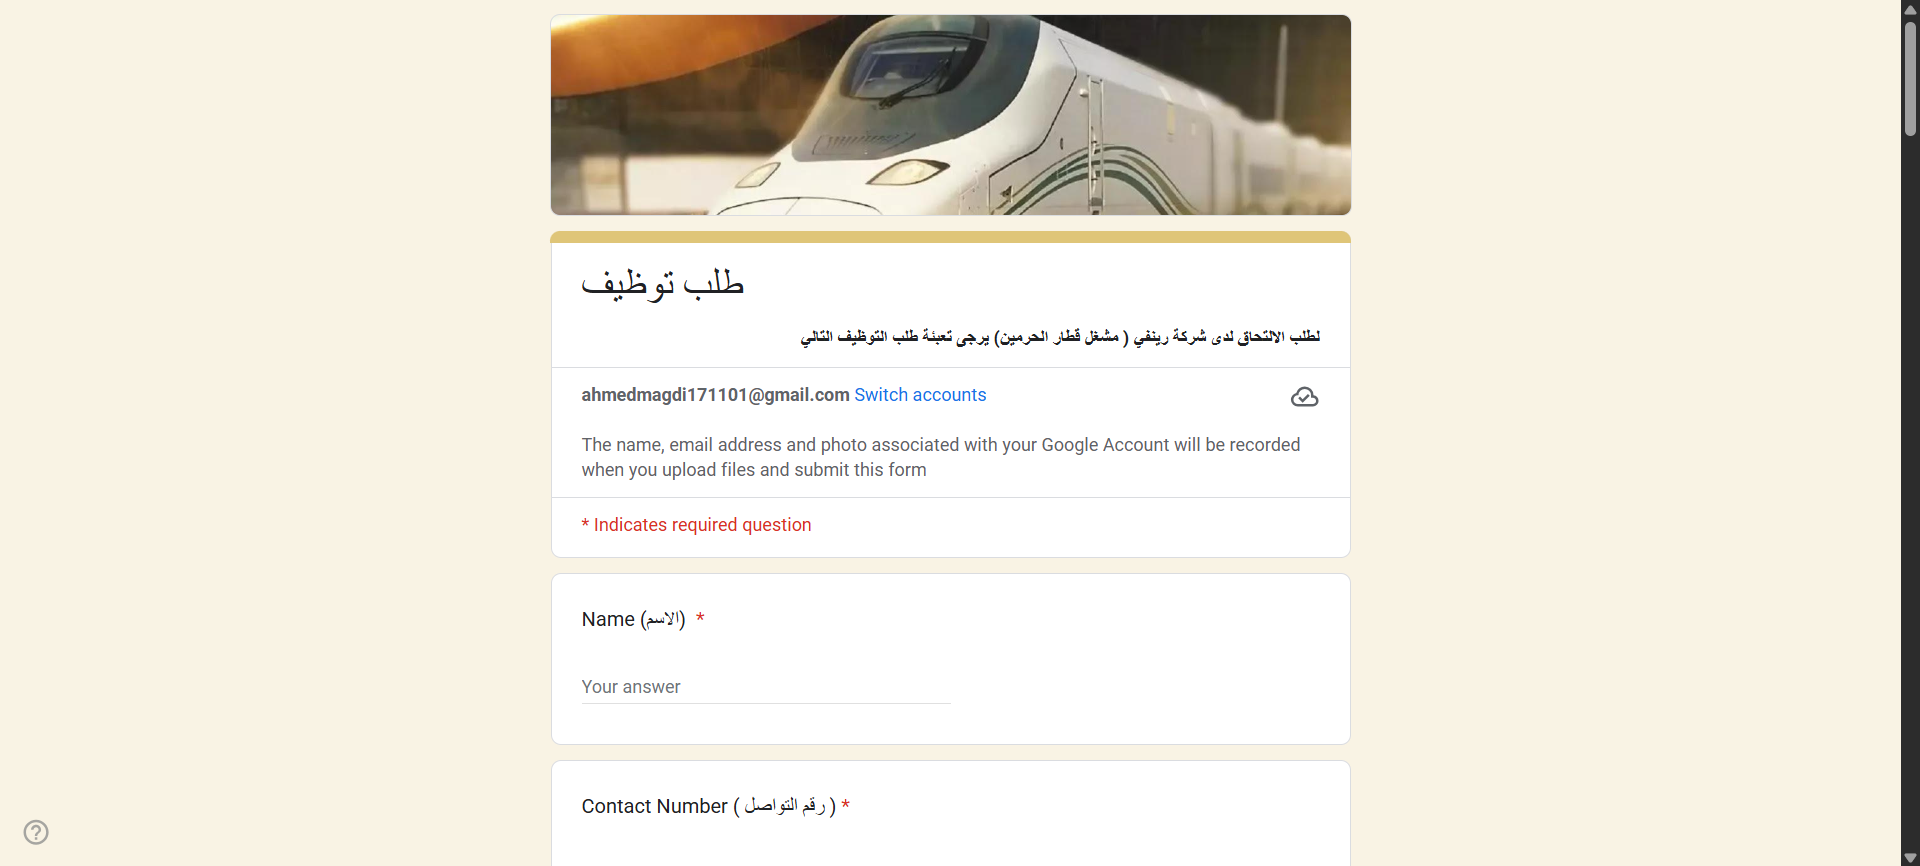Click the vertical scrollbar thumb

(1910, 78)
